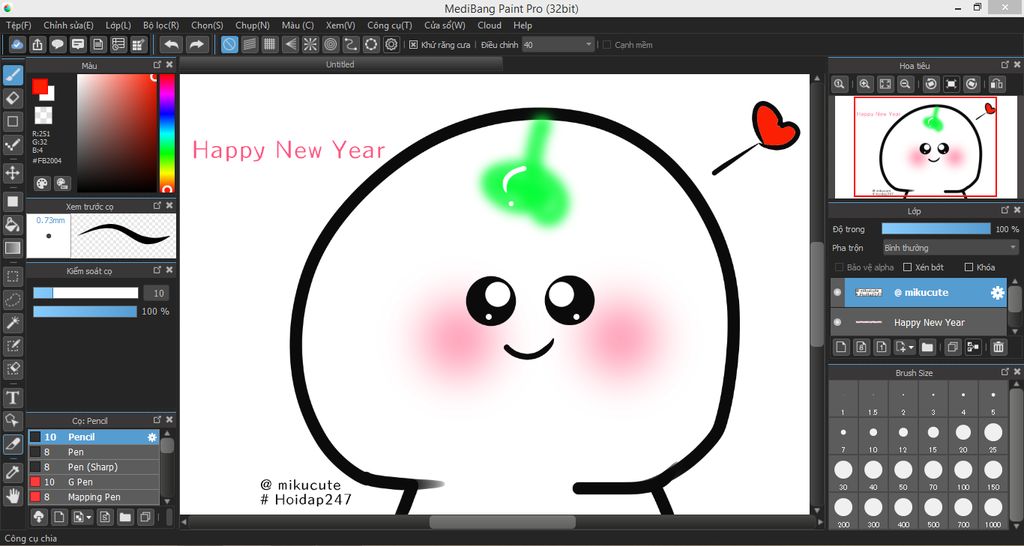1024x546 pixels.
Task: Open the Pha trộn blend mode dropdown
Action: pos(950,248)
